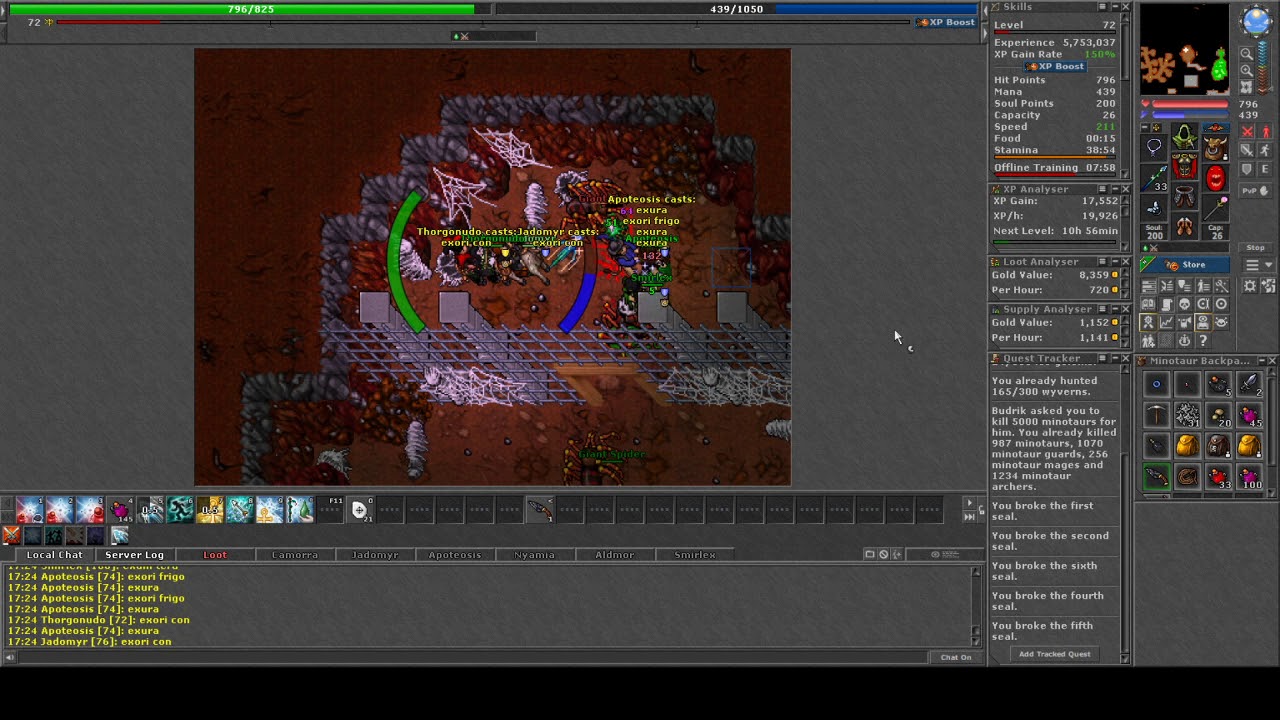Switch to Server Log tab
The height and width of the screenshot is (720, 1280).
[x=134, y=554]
